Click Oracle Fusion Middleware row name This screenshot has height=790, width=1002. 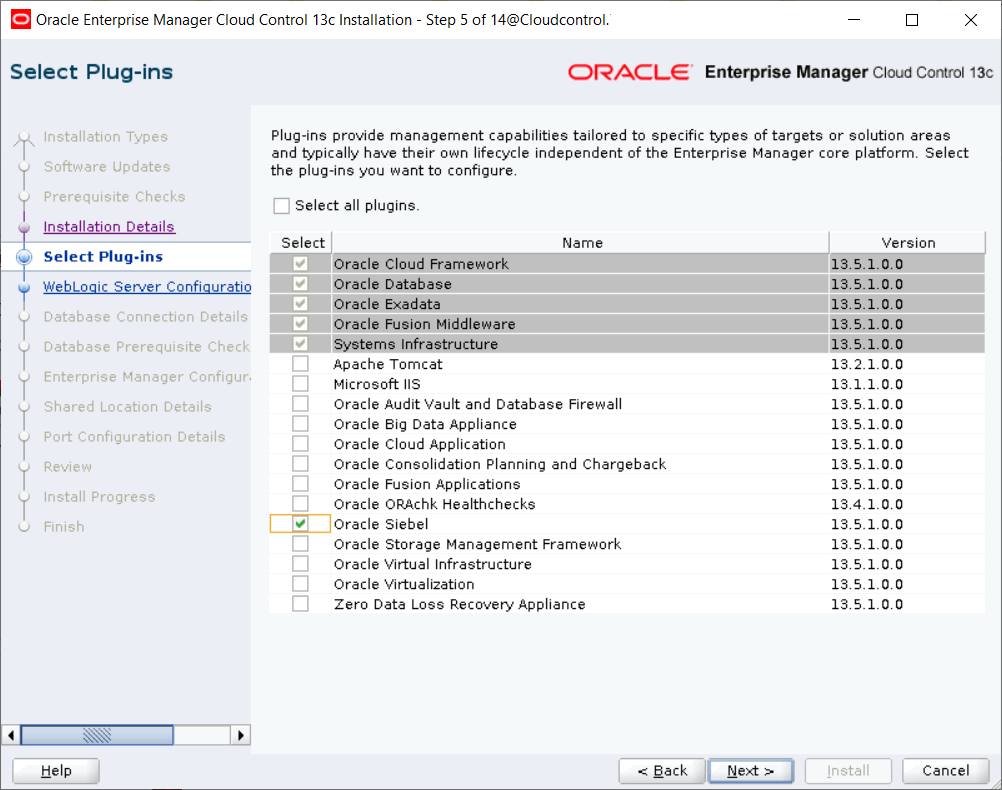(x=424, y=324)
